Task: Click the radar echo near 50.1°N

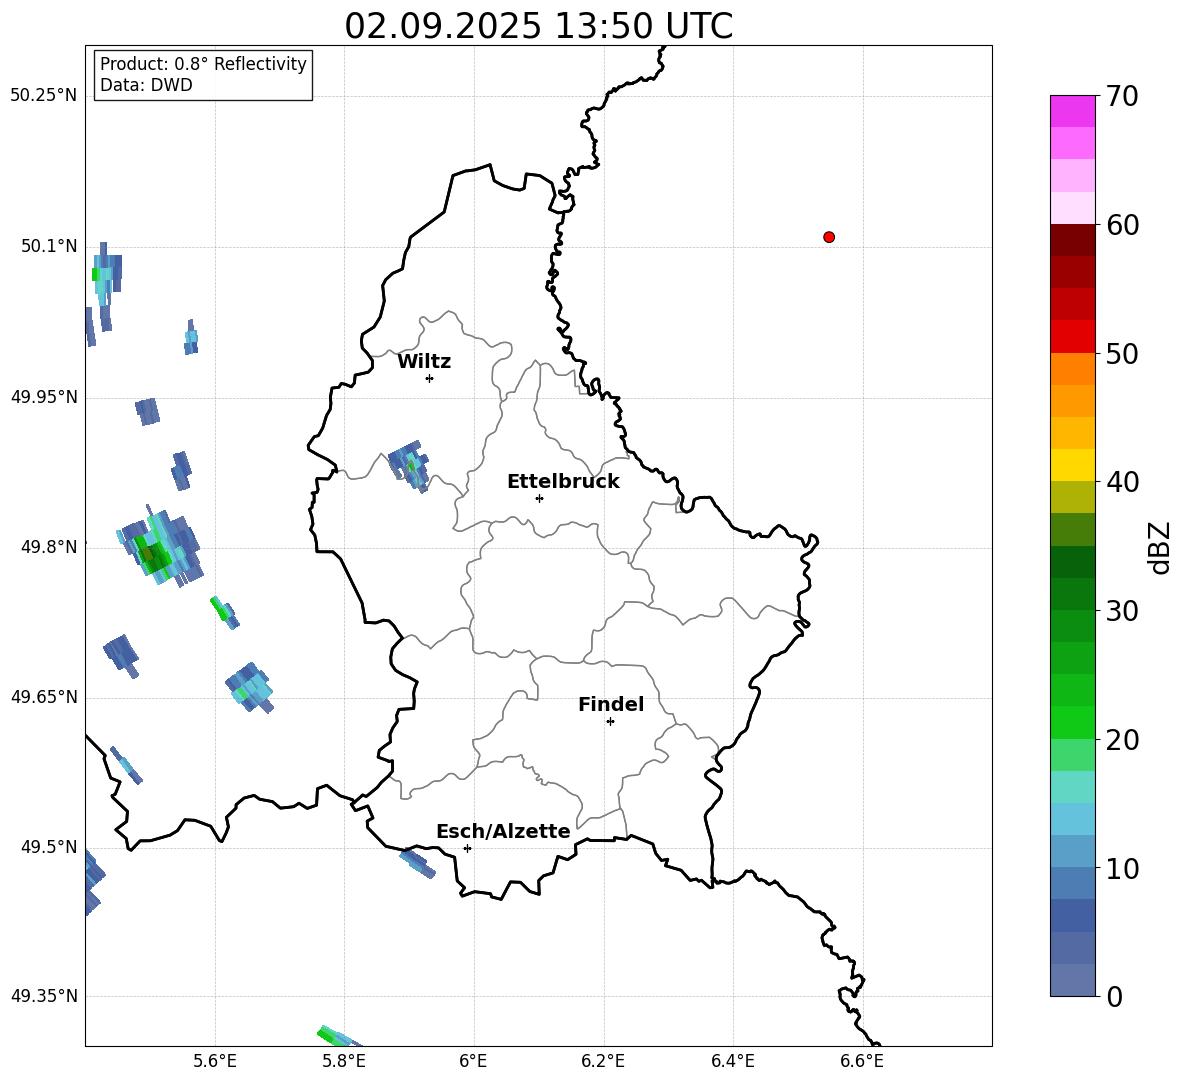Action: [x=106, y=285]
